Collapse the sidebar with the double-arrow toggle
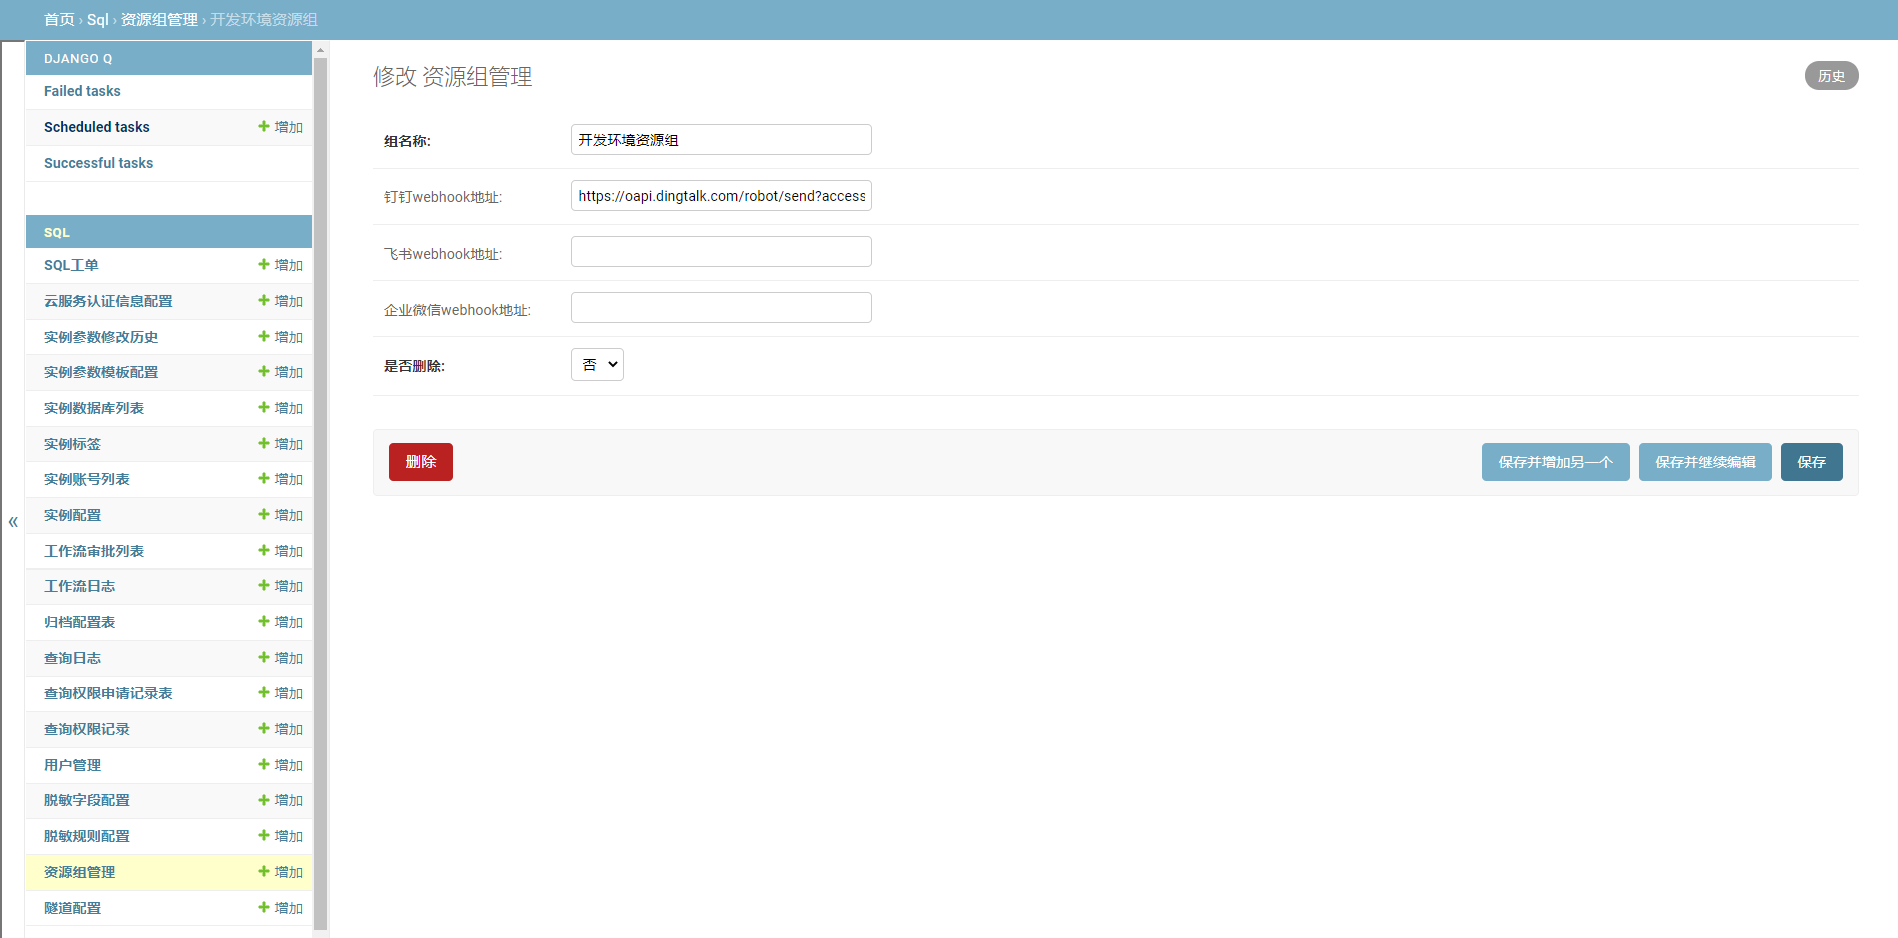This screenshot has width=1898, height=938. [x=13, y=522]
